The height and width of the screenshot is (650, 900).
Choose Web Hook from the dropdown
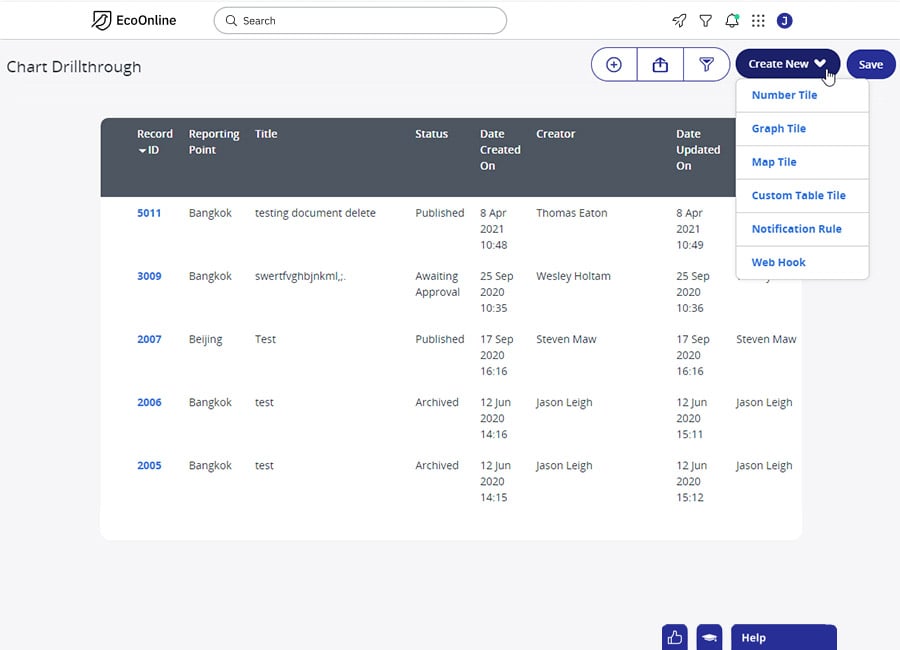778,262
